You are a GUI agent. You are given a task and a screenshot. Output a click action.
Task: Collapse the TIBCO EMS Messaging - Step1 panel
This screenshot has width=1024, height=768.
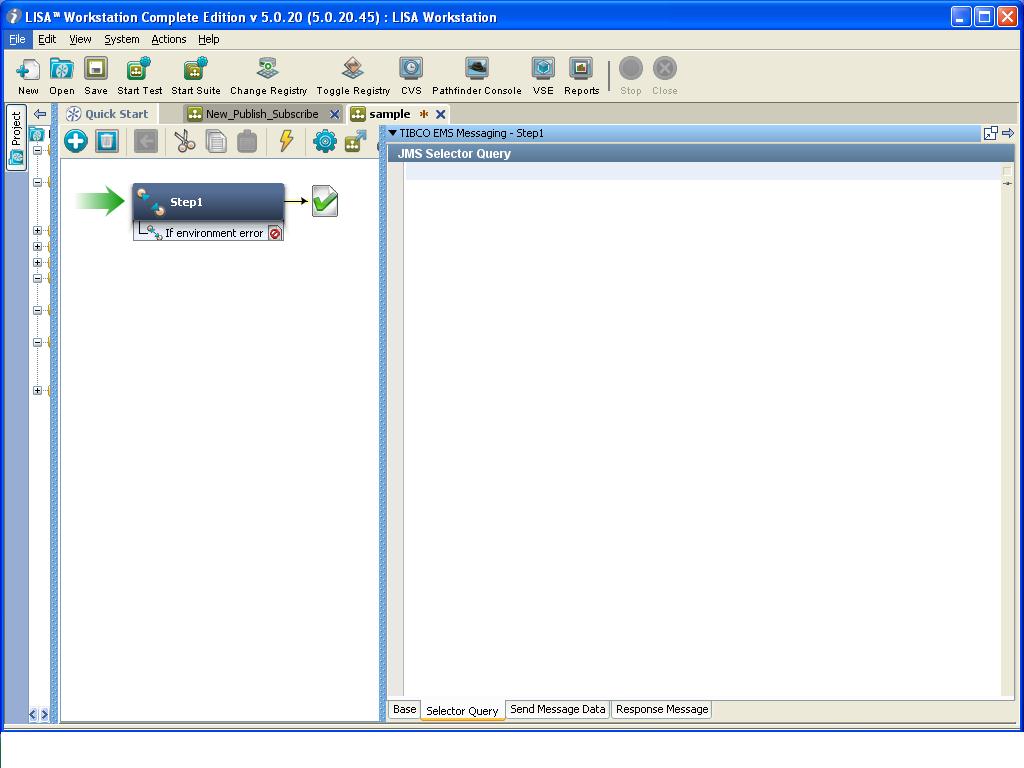pyautogui.click(x=392, y=133)
